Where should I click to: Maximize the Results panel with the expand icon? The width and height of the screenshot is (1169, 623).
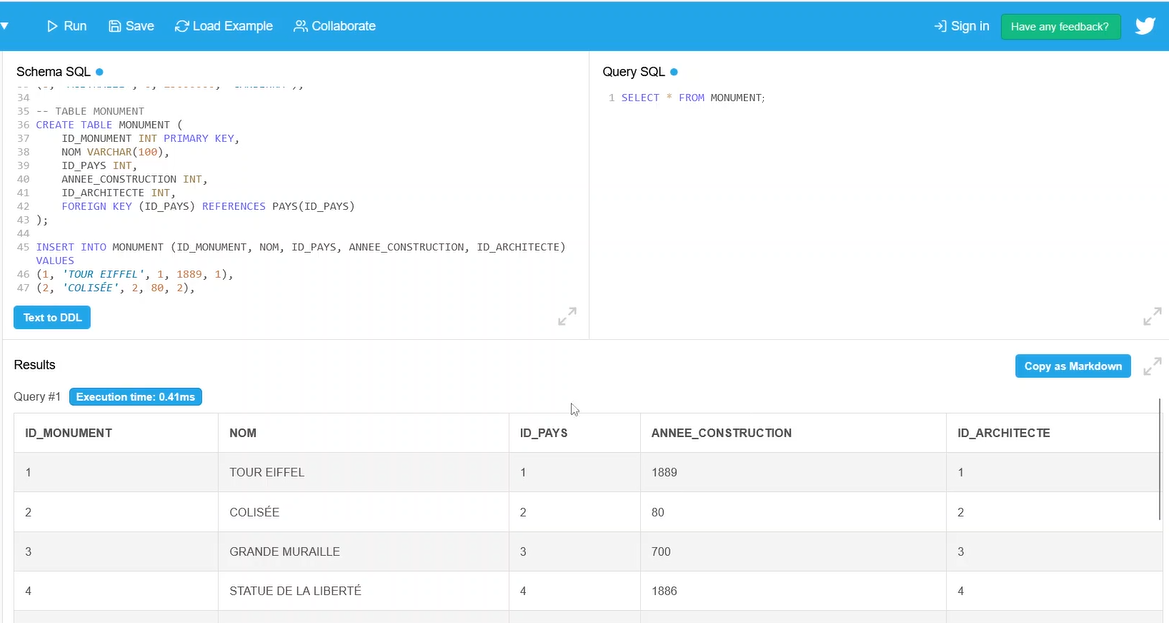coord(1152,366)
